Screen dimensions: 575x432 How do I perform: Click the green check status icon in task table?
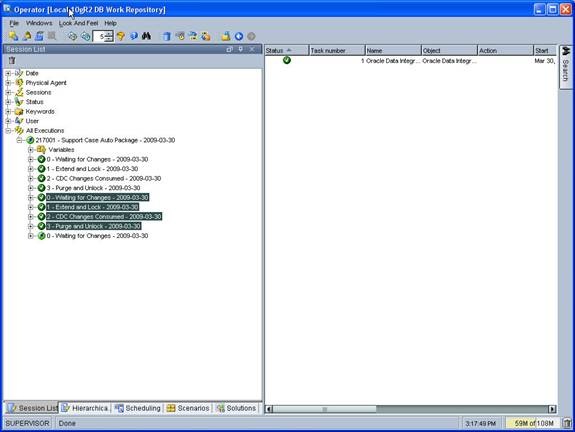287,60
